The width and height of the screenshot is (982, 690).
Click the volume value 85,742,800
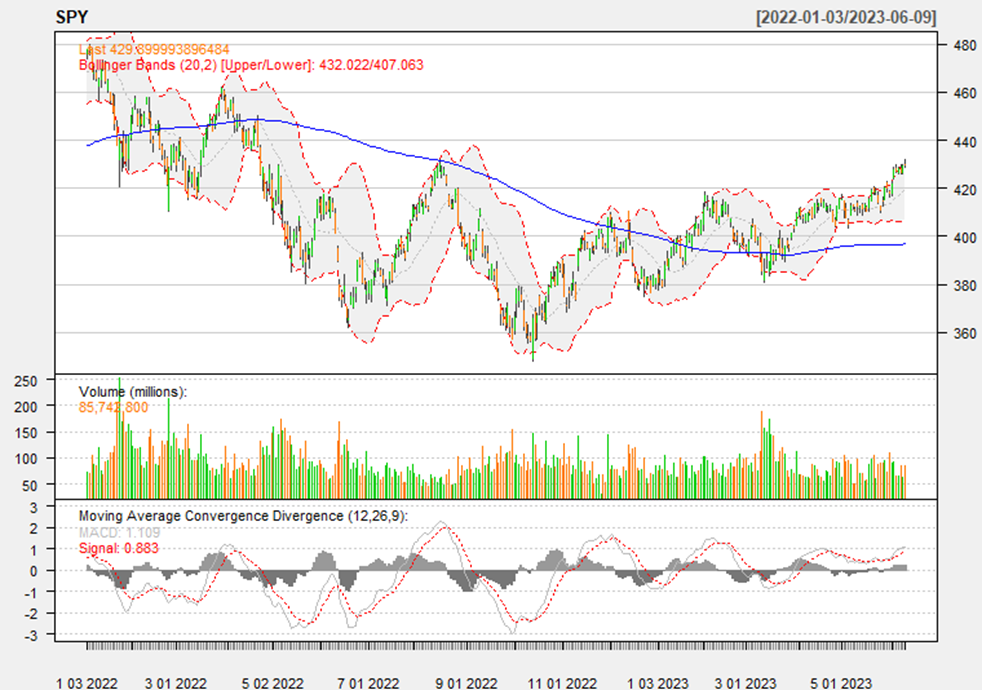tap(113, 408)
